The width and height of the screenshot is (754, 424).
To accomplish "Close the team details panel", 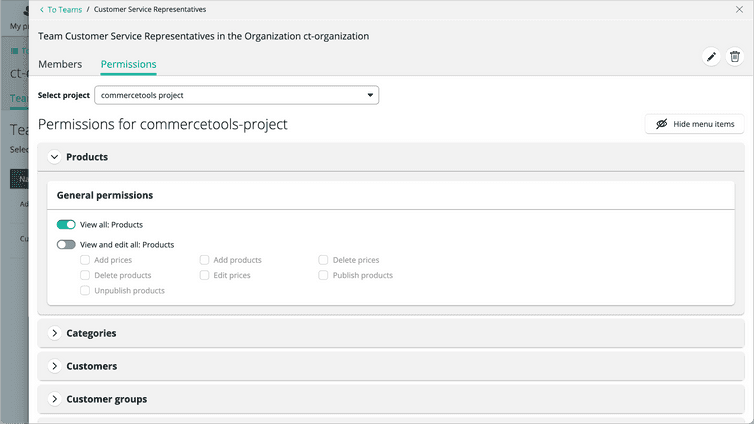I will (x=739, y=9).
